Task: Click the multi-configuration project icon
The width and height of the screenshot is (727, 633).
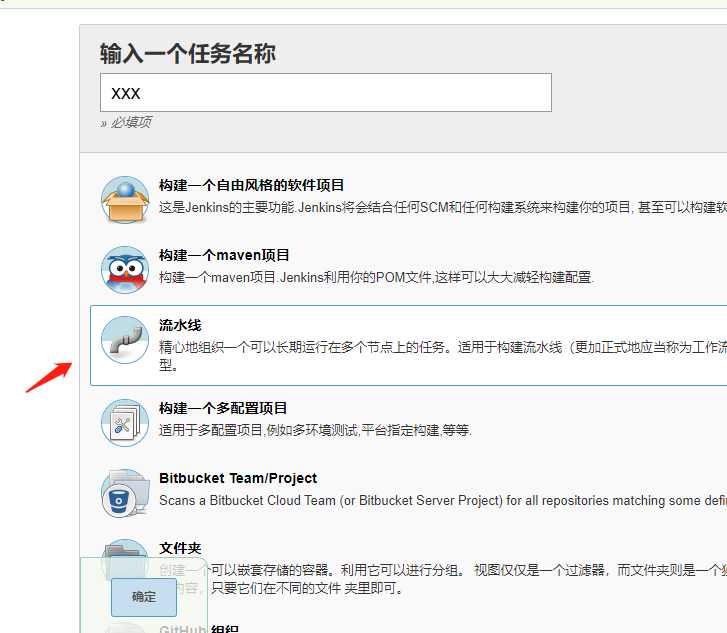Action: (125, 423)
